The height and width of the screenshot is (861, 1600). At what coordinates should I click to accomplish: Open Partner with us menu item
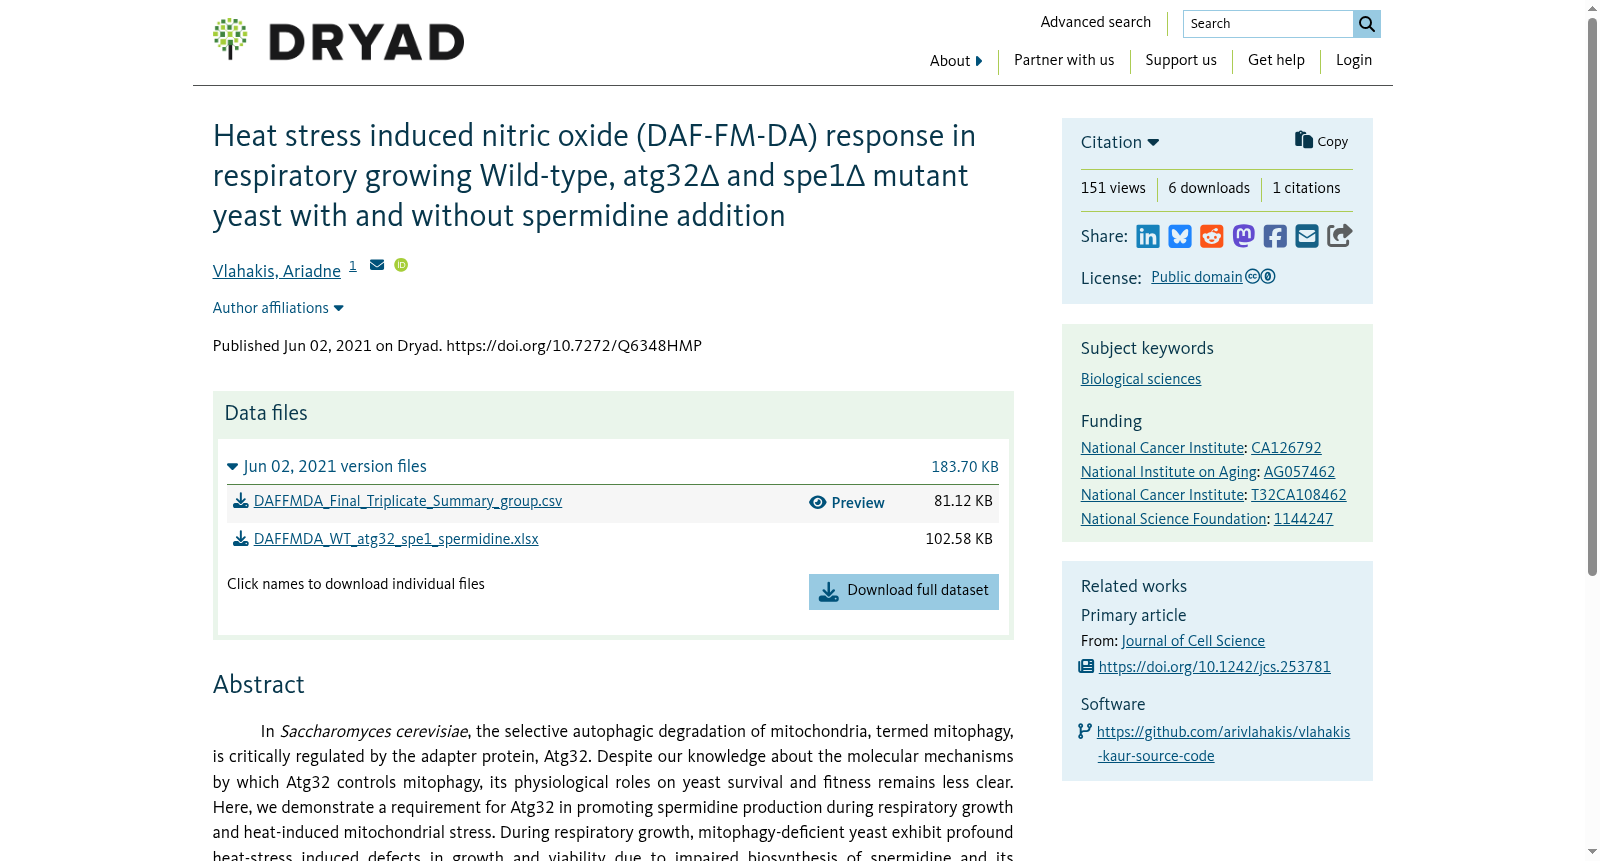tap(1064, 60)
